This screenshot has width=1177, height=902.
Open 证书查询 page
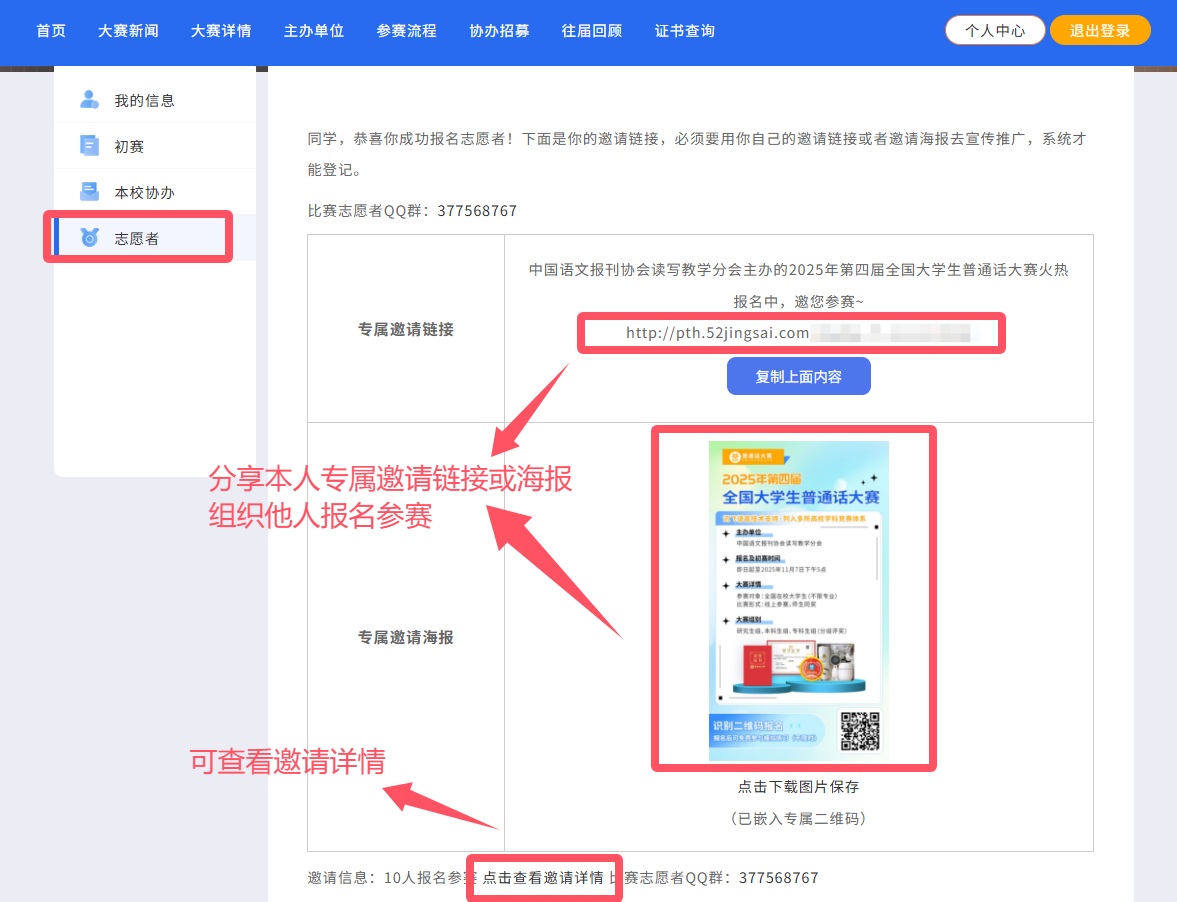click(x=685, y=31)
